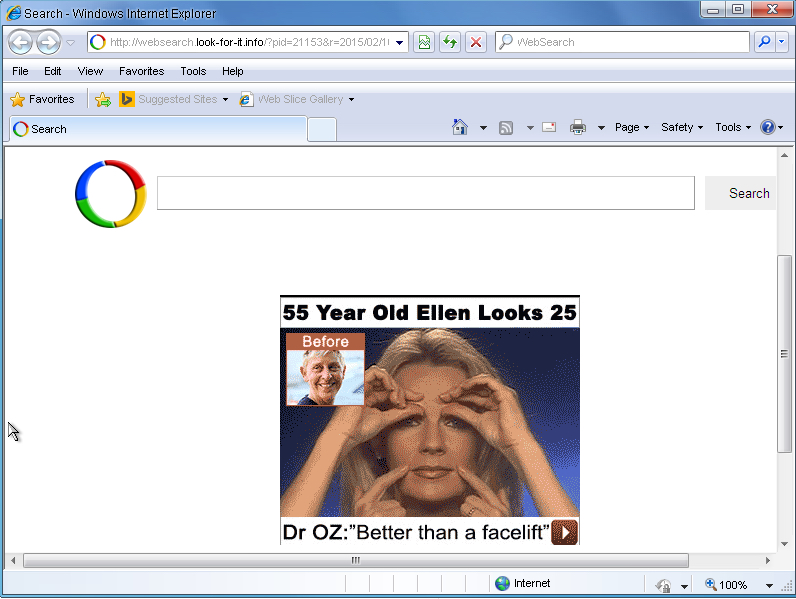
Task: Expand the Page dropdown menu
Action: 631,127
